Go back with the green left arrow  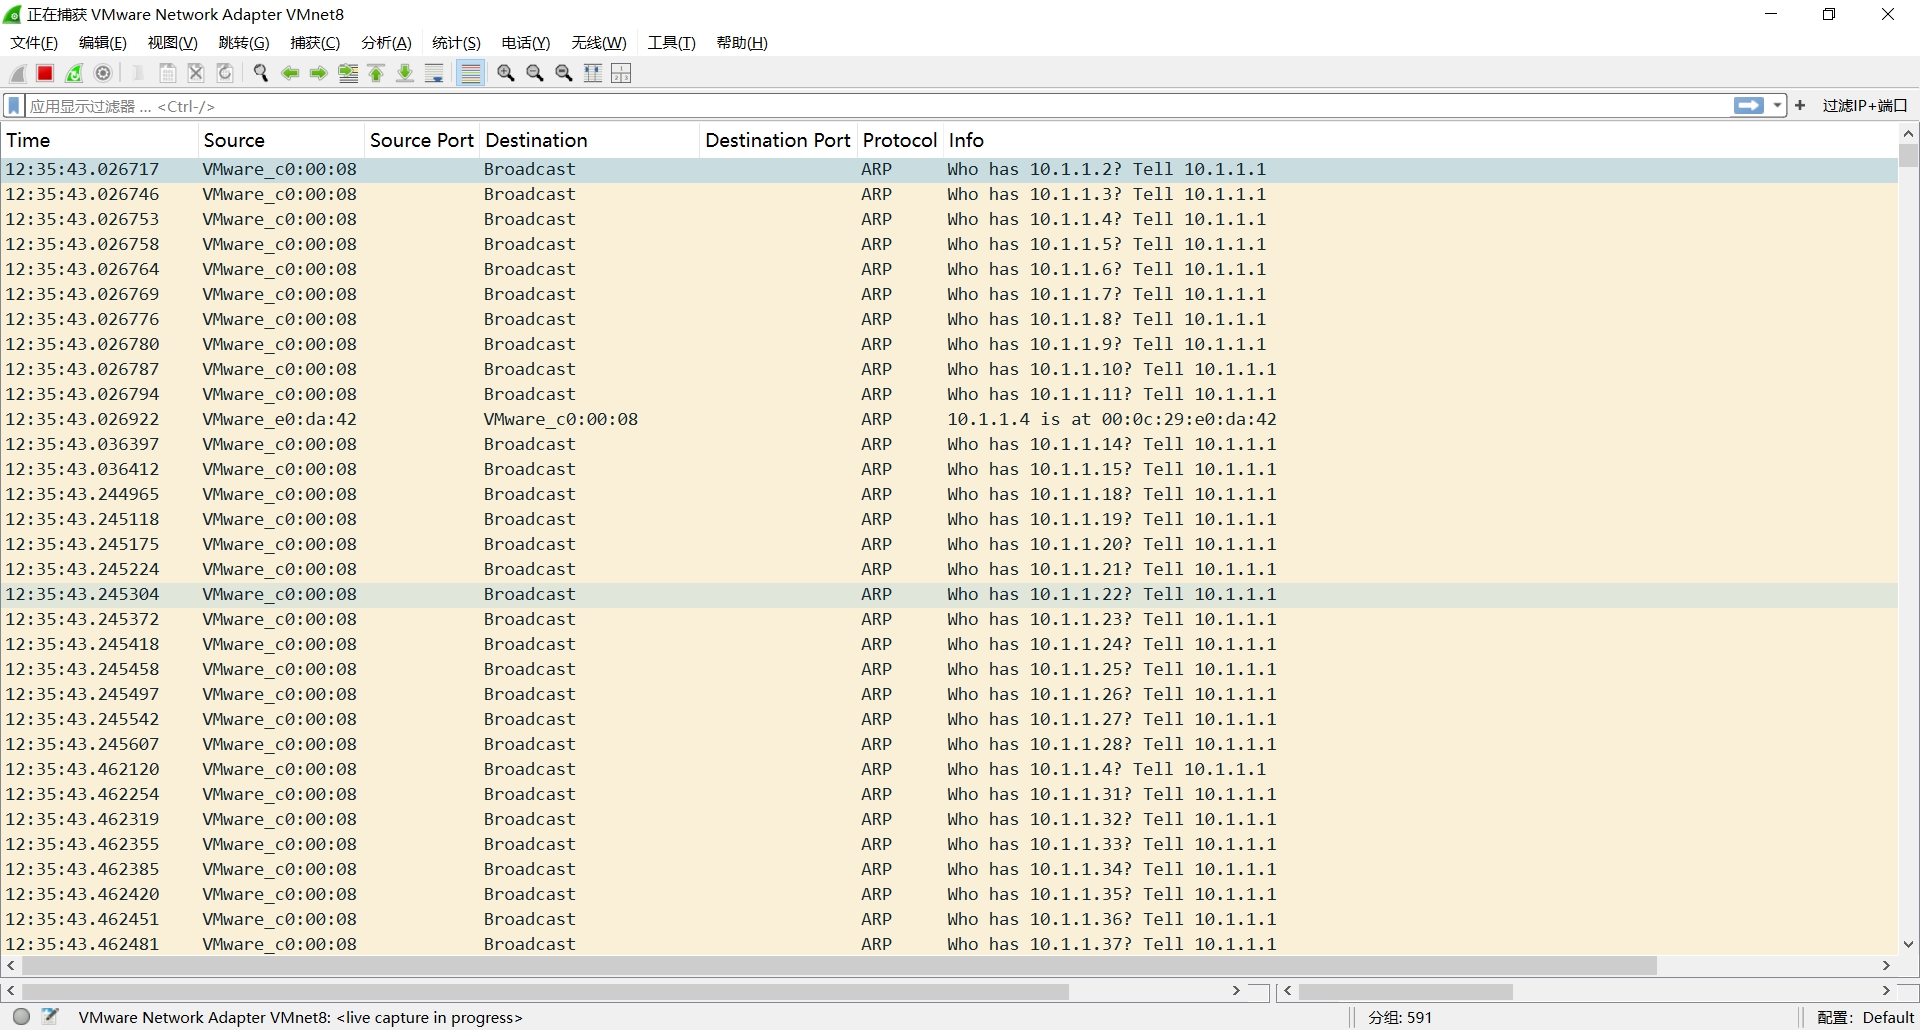[290, 73]
